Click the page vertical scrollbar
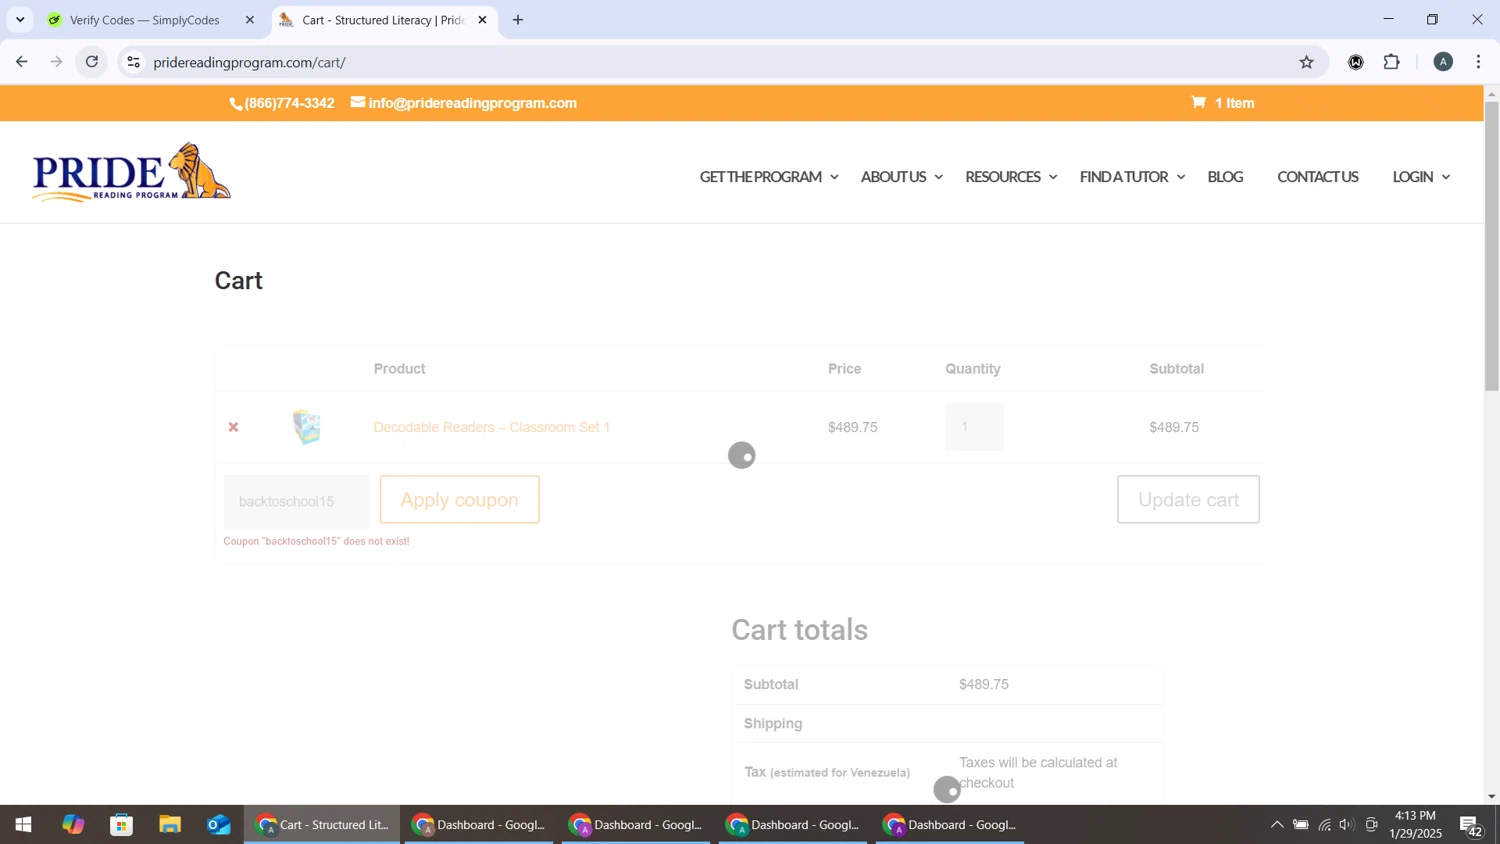 [1491, 246]
